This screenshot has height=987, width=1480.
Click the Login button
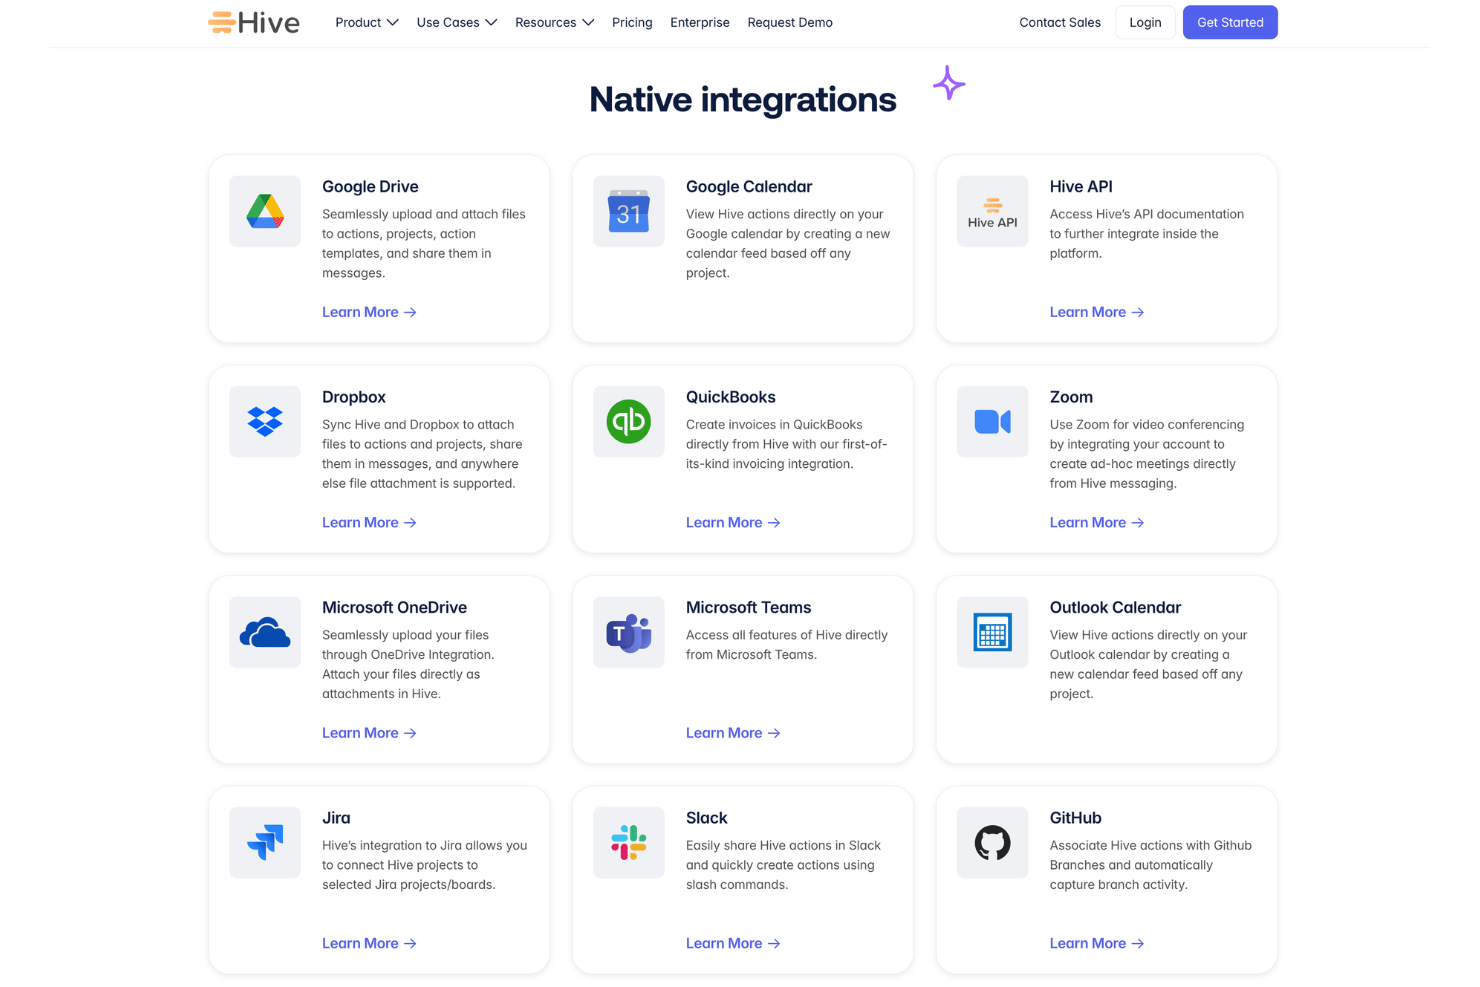1145,22
